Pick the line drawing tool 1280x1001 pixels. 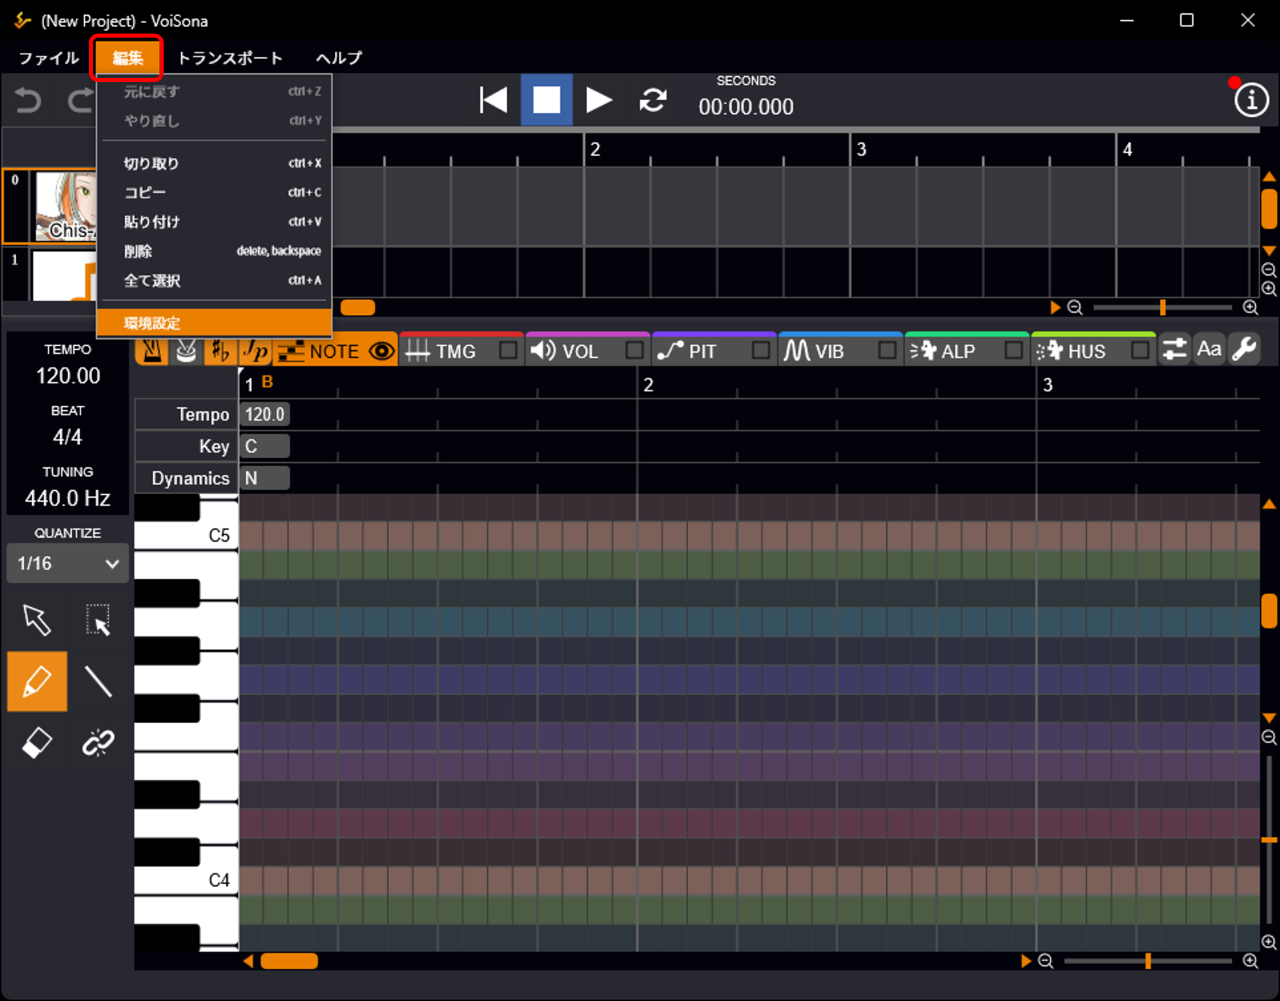click(x=98, y=681)
